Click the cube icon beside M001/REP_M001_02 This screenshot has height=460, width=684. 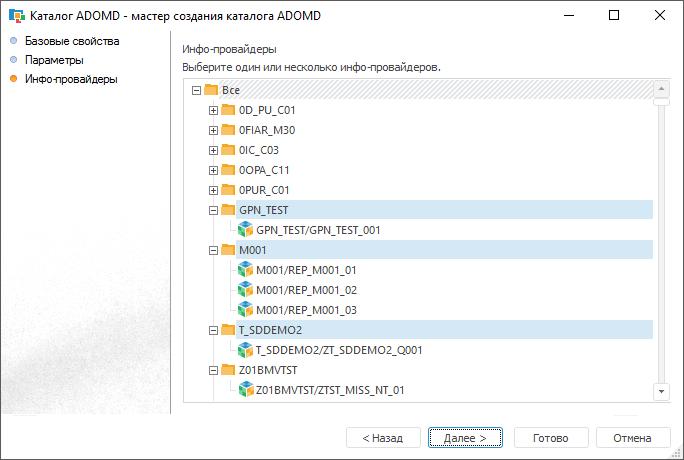(x=246, y=290)
